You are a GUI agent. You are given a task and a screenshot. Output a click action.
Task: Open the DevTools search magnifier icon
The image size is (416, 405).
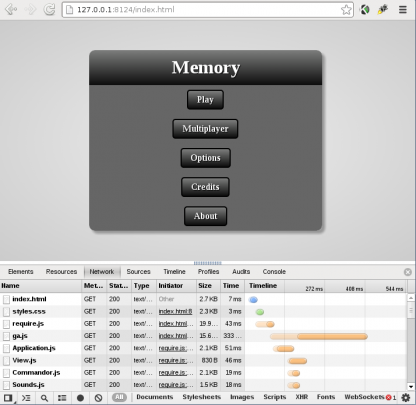tap(44, 398)
